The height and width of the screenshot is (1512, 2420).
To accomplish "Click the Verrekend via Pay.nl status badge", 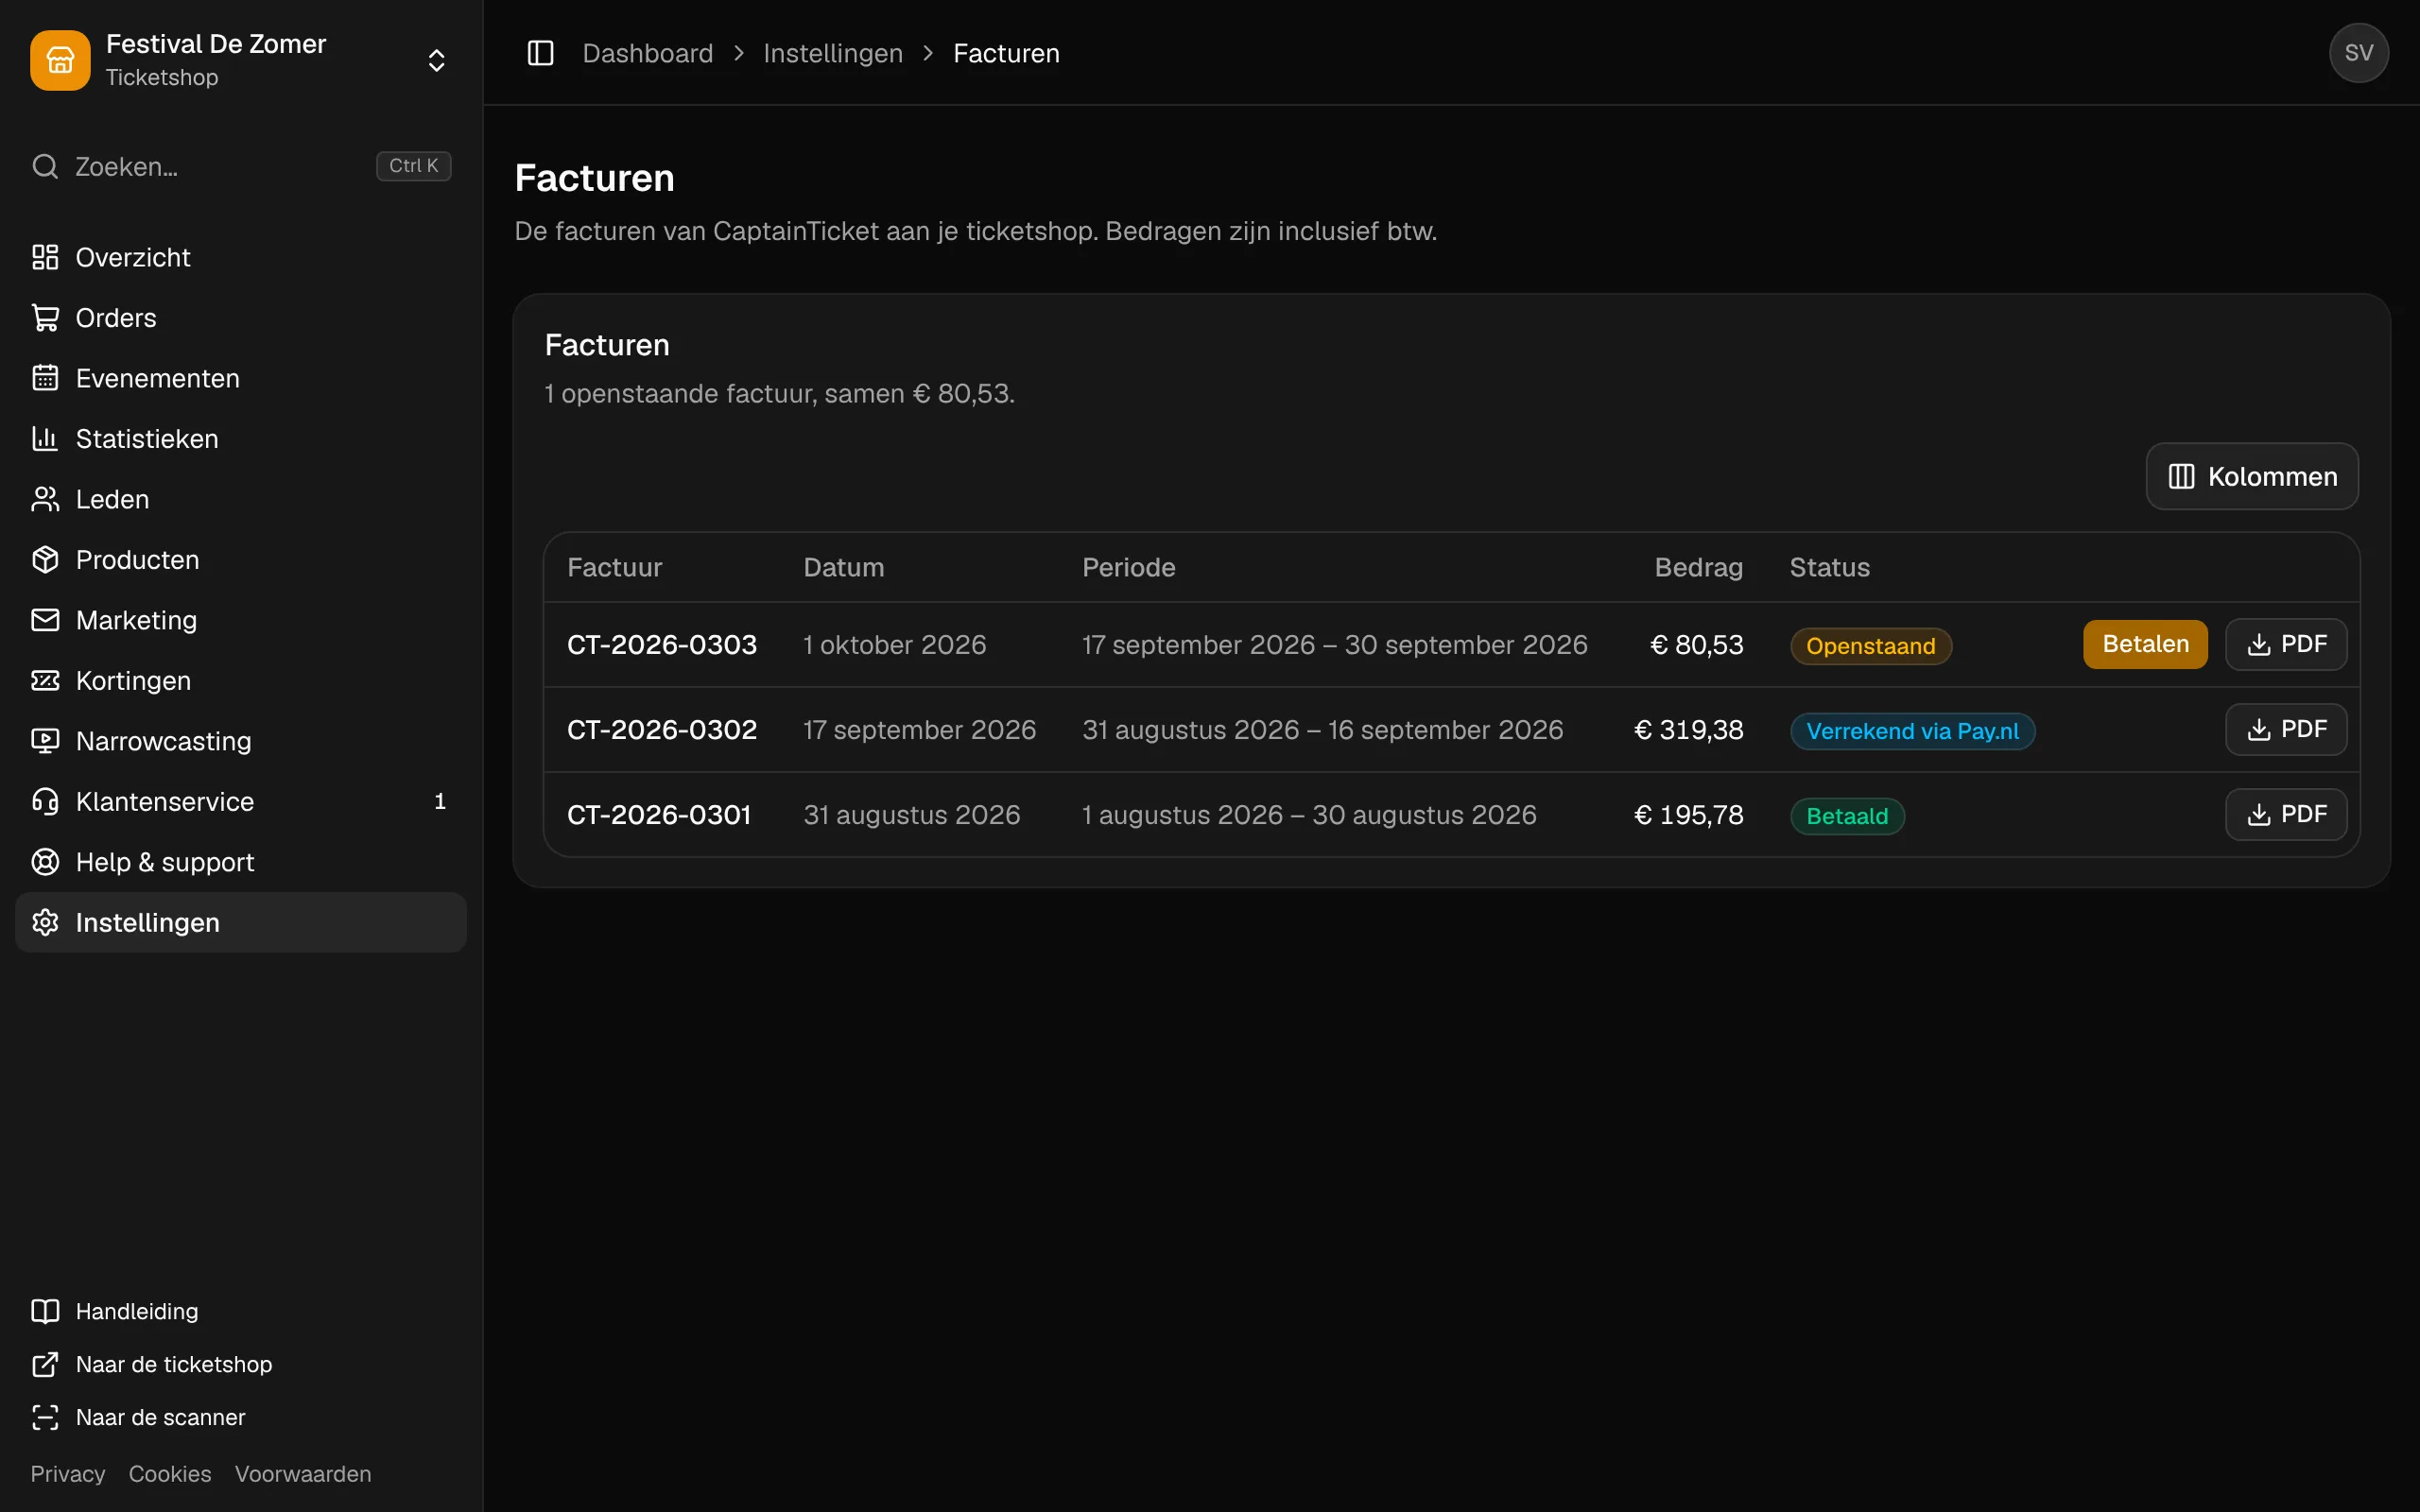I will tap(1912, 731).
